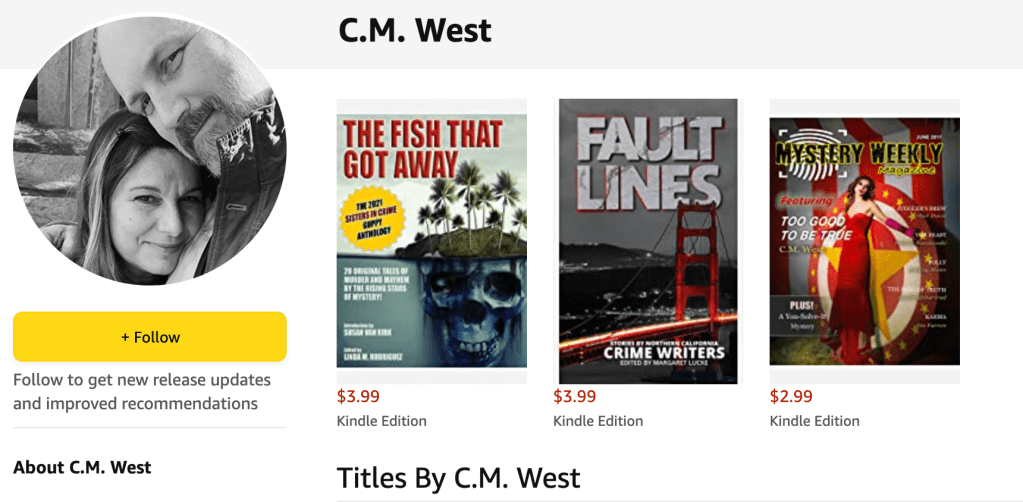
Task: Click the $3.99 price under Fault Lines
Action: 575,396
